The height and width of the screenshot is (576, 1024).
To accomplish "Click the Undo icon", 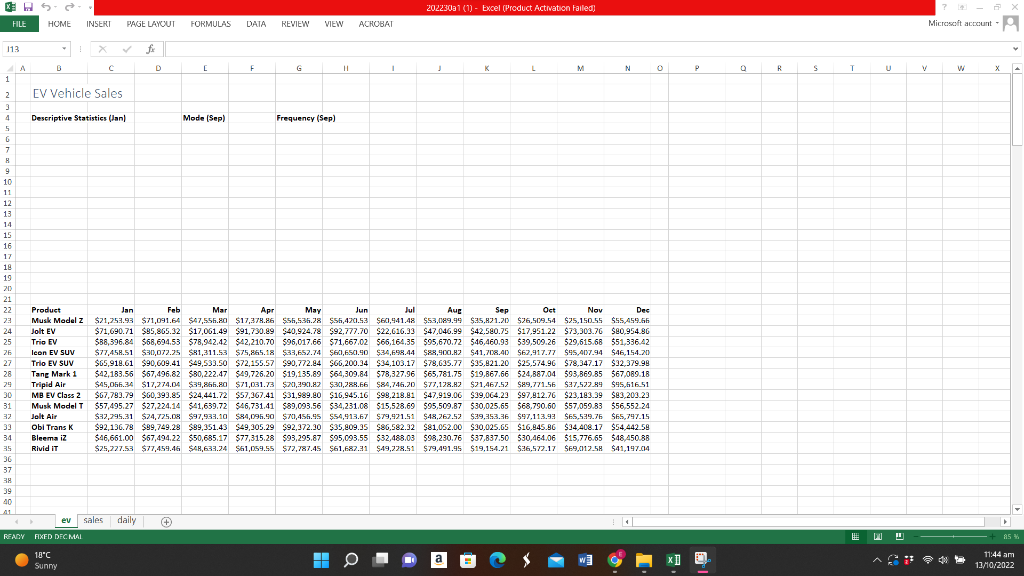I will point(48,6).
